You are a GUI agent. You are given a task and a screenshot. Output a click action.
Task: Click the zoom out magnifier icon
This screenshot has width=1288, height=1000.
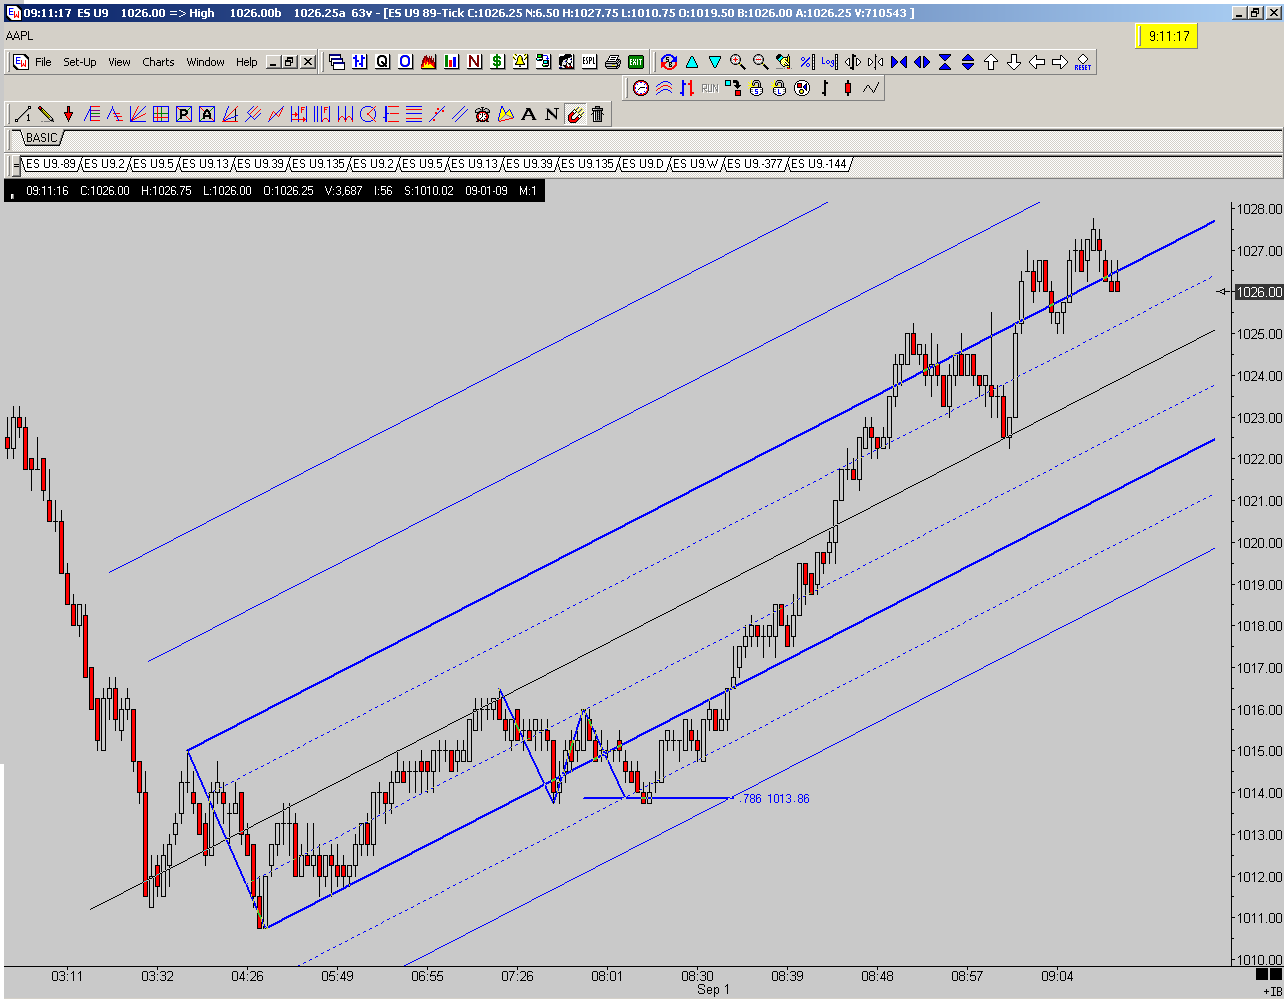pyautogui.click(x=760, y=62)
